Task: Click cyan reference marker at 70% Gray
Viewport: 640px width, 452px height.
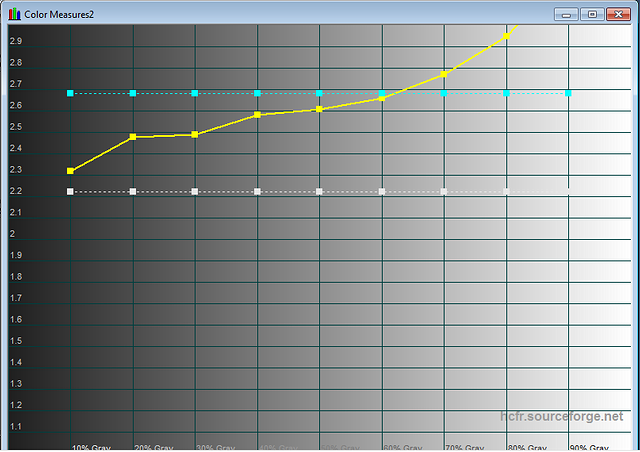Action: tap(444, 93)
